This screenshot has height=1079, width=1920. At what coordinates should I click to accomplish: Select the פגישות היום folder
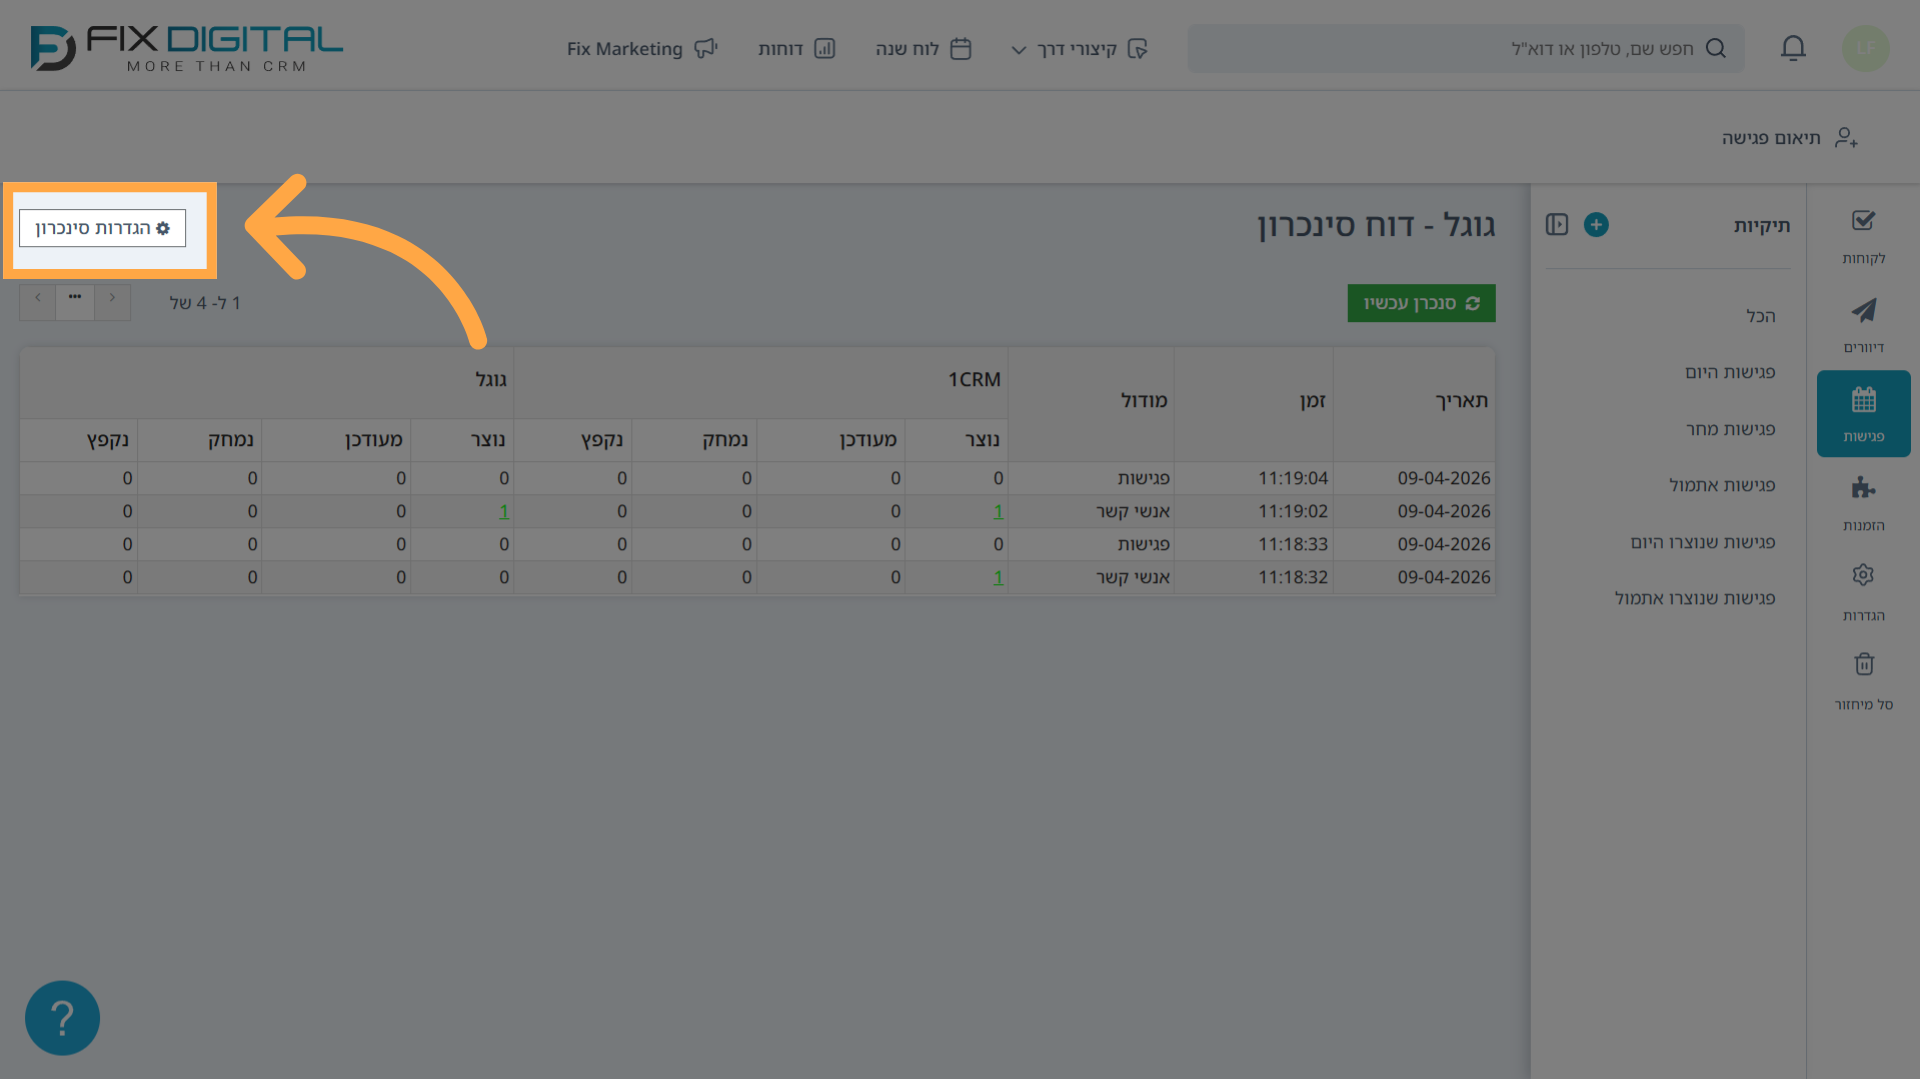click(1730, 372)
